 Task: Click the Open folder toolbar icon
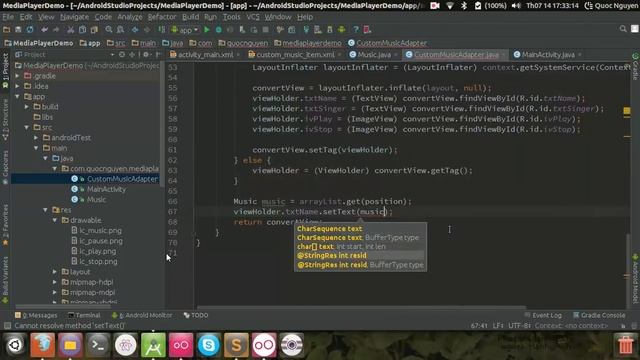pyautogui.click(x=7, y=30)
